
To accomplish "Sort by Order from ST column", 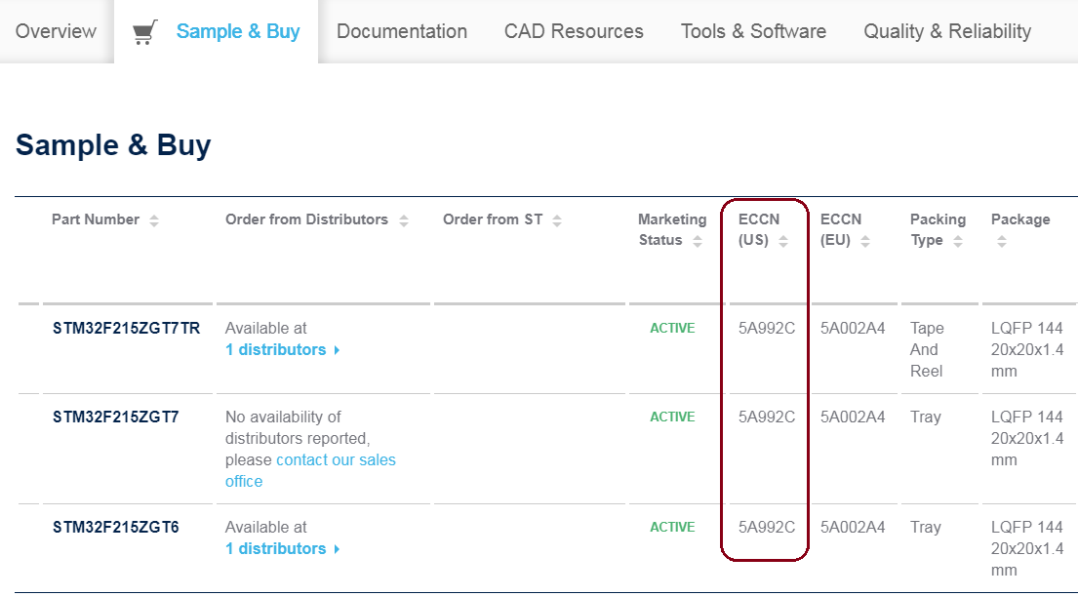I will tap(557, 221).
